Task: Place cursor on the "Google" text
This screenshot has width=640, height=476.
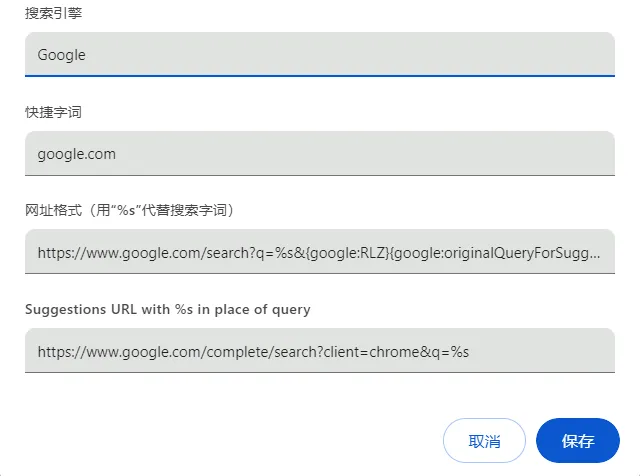Action: [62, 55]
